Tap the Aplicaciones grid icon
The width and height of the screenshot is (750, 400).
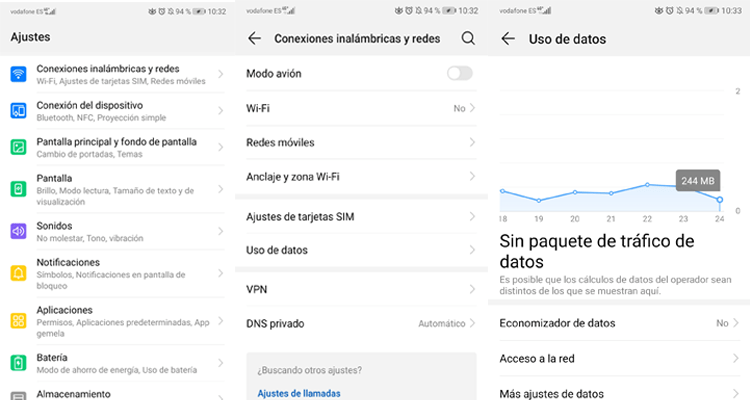(18, 321)
